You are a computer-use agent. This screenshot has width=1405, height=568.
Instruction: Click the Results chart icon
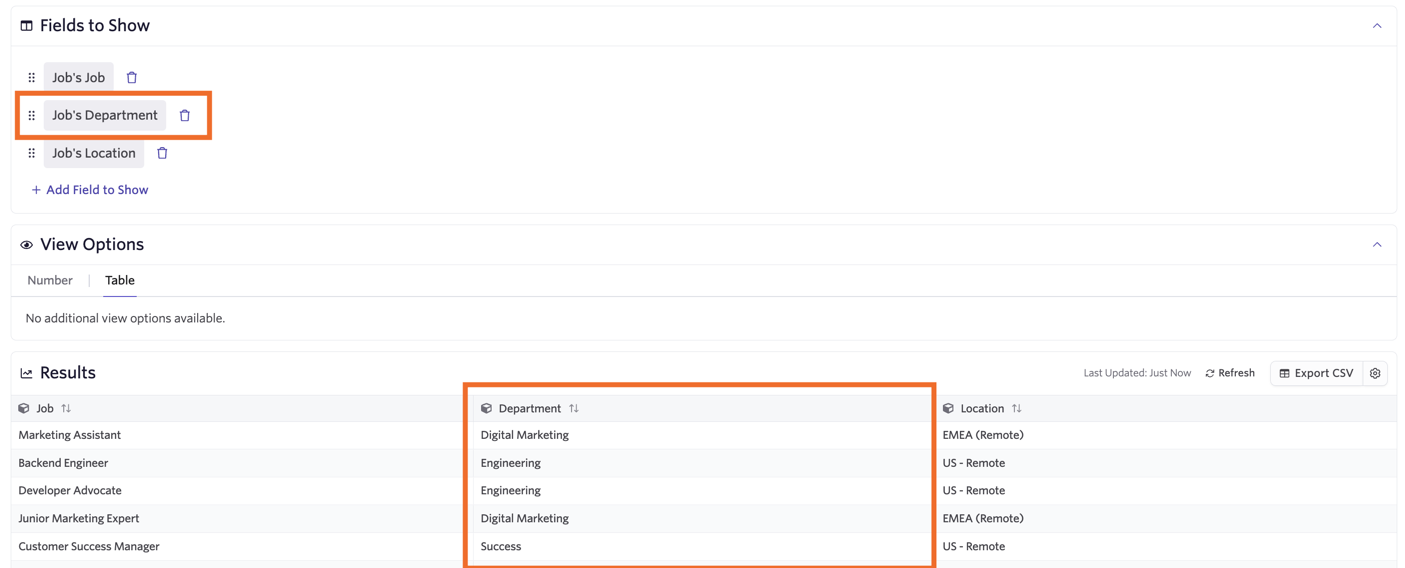[27, 373]
